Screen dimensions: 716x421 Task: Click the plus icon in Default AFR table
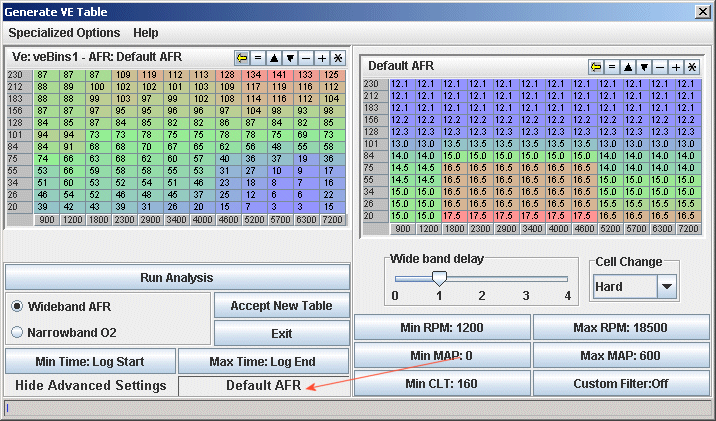point(676,66)
